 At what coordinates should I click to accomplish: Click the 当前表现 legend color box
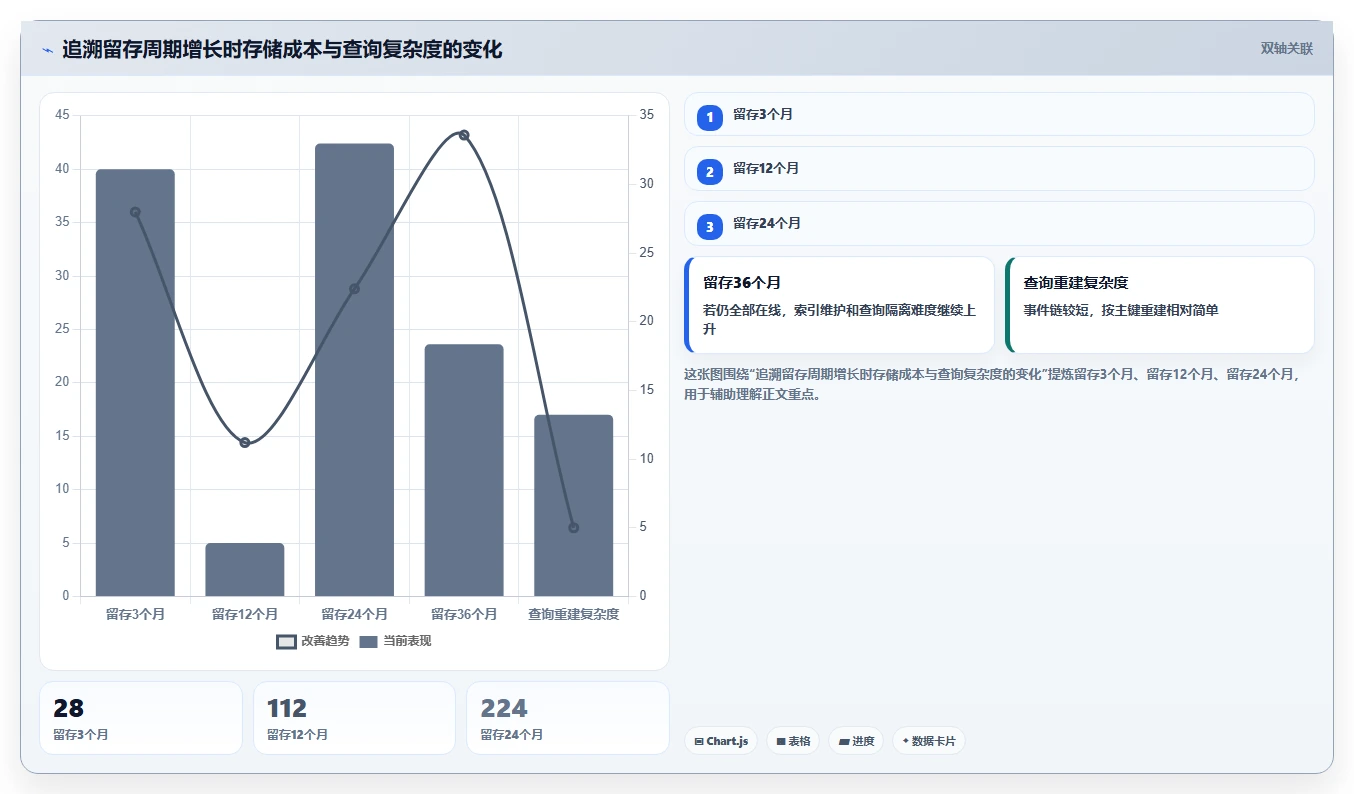coord(369,641)
